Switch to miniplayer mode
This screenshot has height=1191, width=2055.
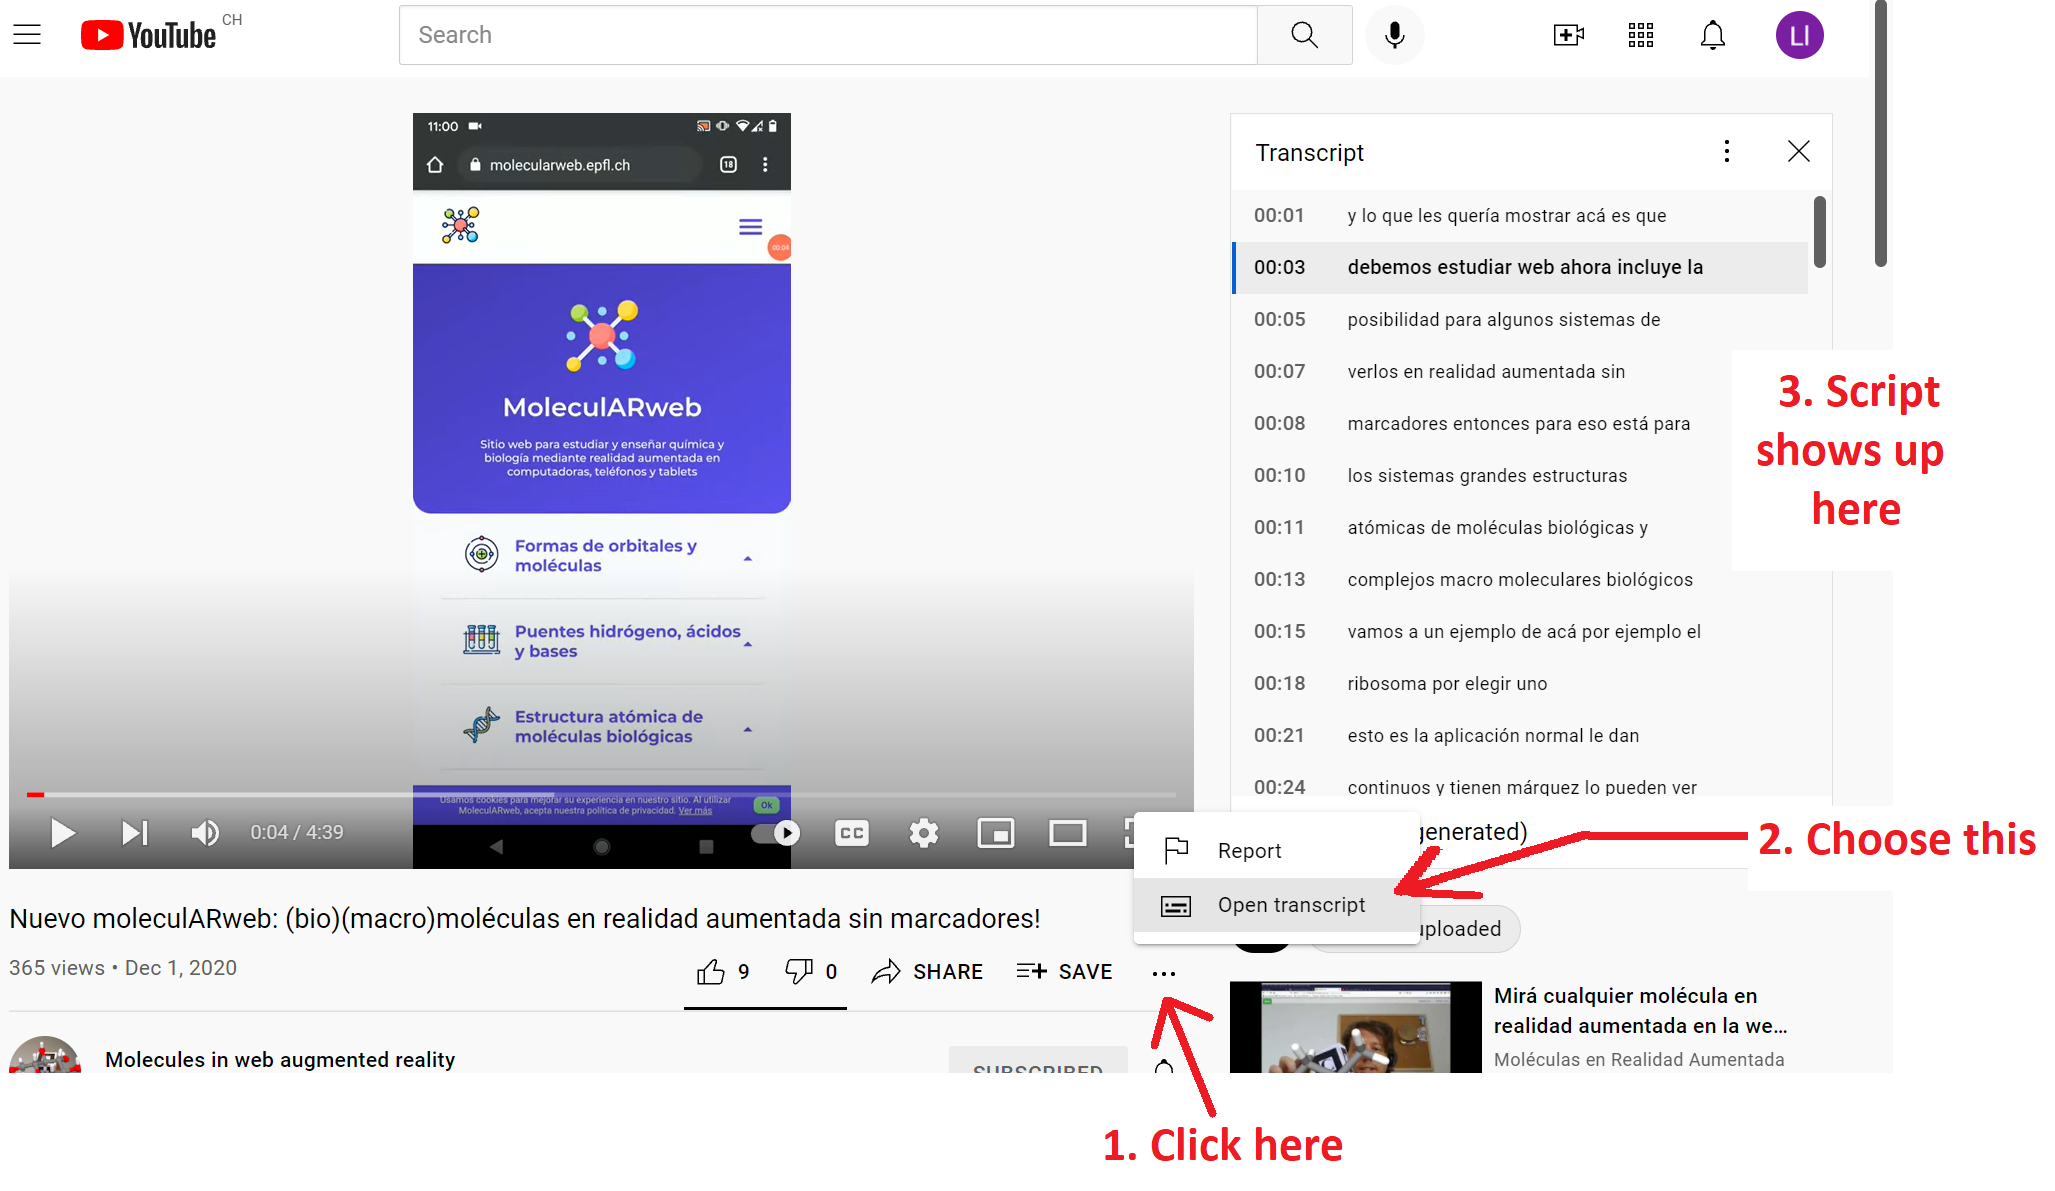point(996,832)
